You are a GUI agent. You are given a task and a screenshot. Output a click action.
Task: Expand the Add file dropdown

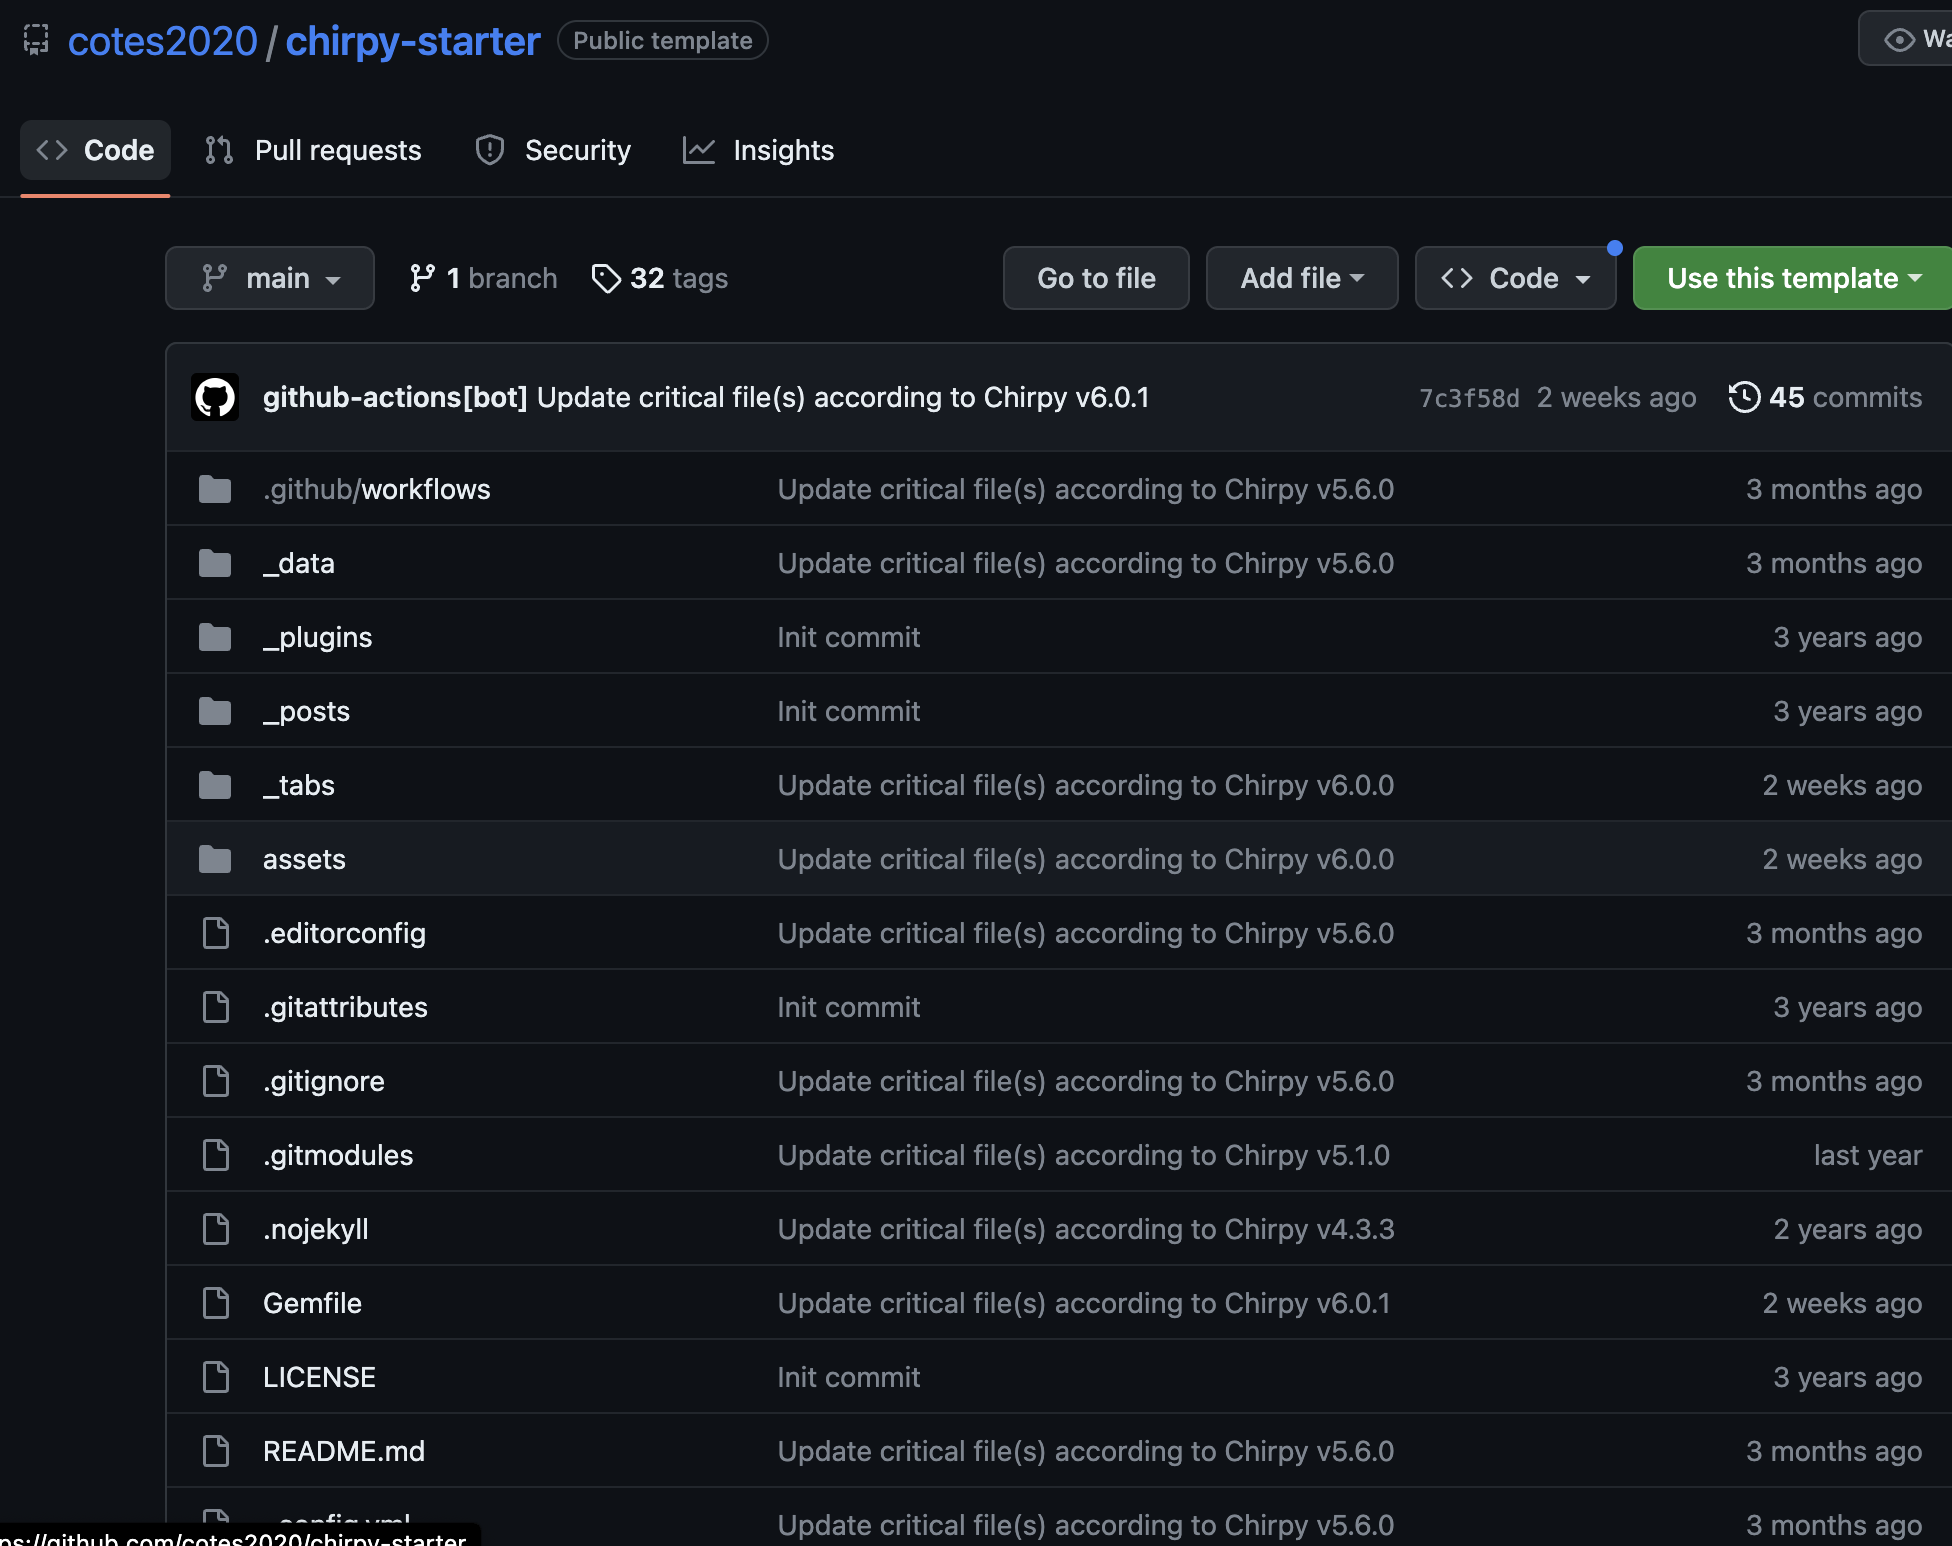tap(1302, 278)
